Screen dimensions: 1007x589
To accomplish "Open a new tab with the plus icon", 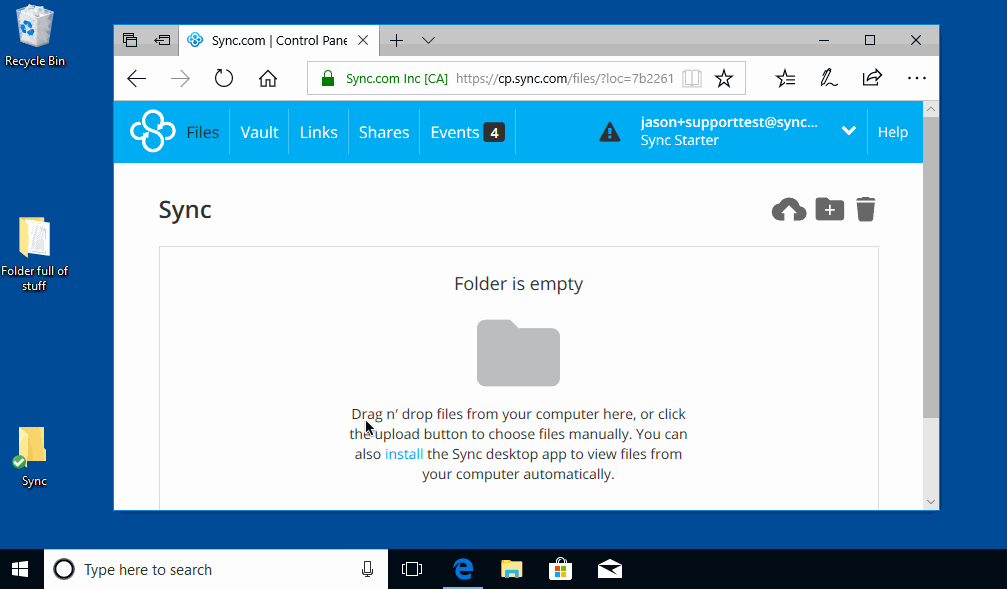I will 396,40.
